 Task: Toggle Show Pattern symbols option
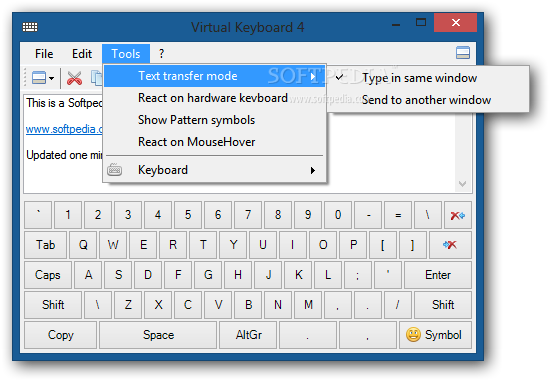pyautogui.click(x=215, y=120)
